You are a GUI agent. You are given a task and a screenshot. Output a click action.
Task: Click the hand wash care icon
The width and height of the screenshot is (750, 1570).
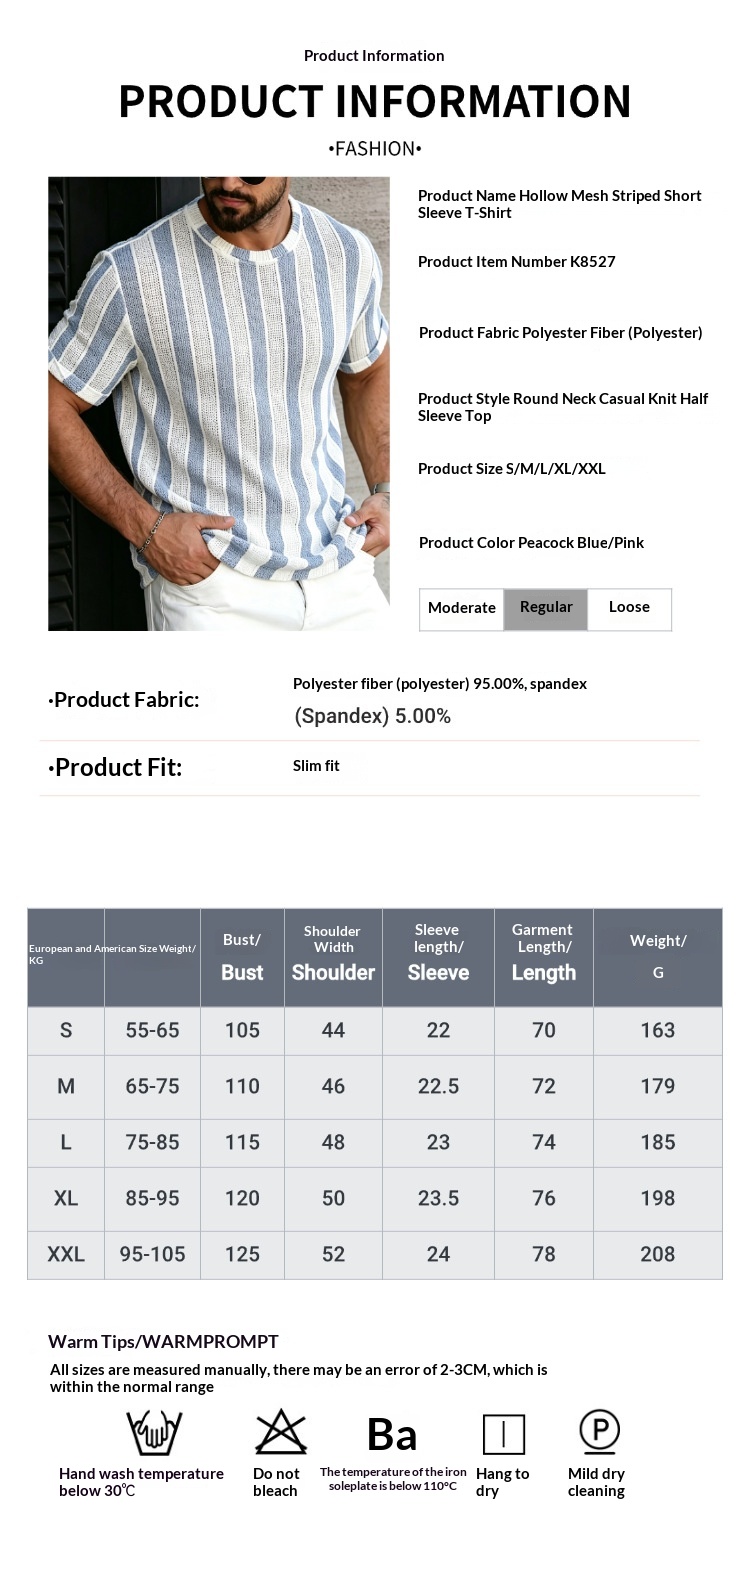pos(153,1433)
